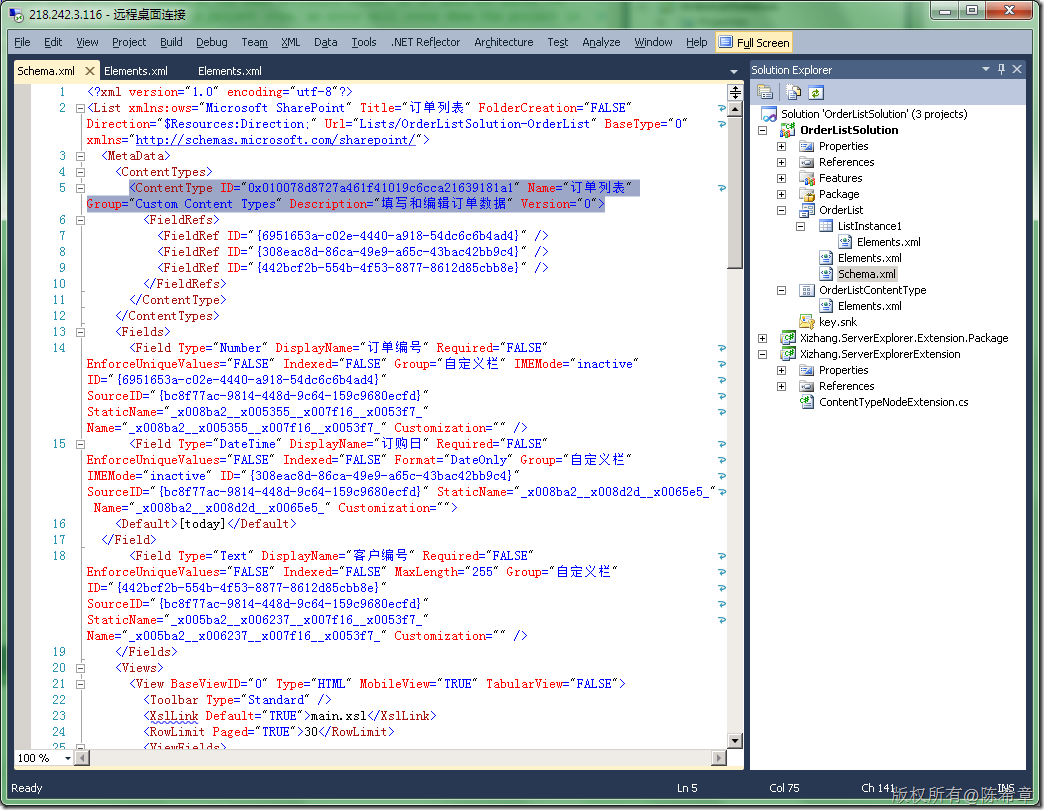
Task: Click the Schema.xml file icon in Solution Explorer
Action: click(826, 274)
